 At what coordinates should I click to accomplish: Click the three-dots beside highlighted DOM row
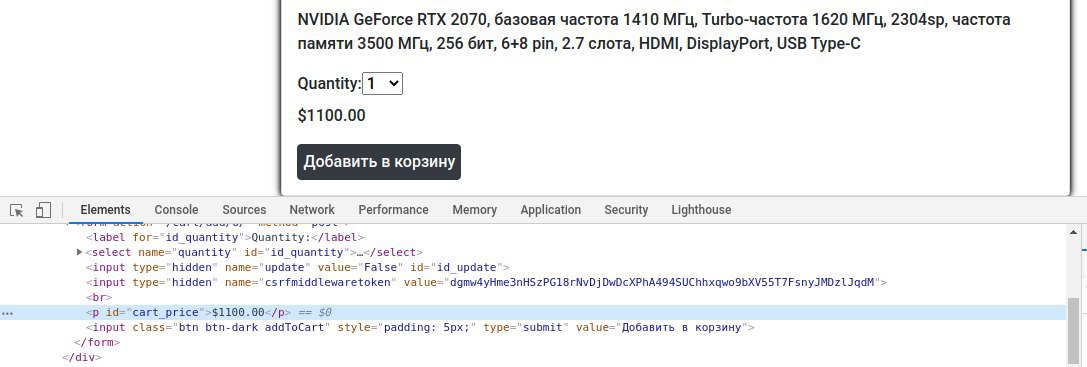[8, 313]
